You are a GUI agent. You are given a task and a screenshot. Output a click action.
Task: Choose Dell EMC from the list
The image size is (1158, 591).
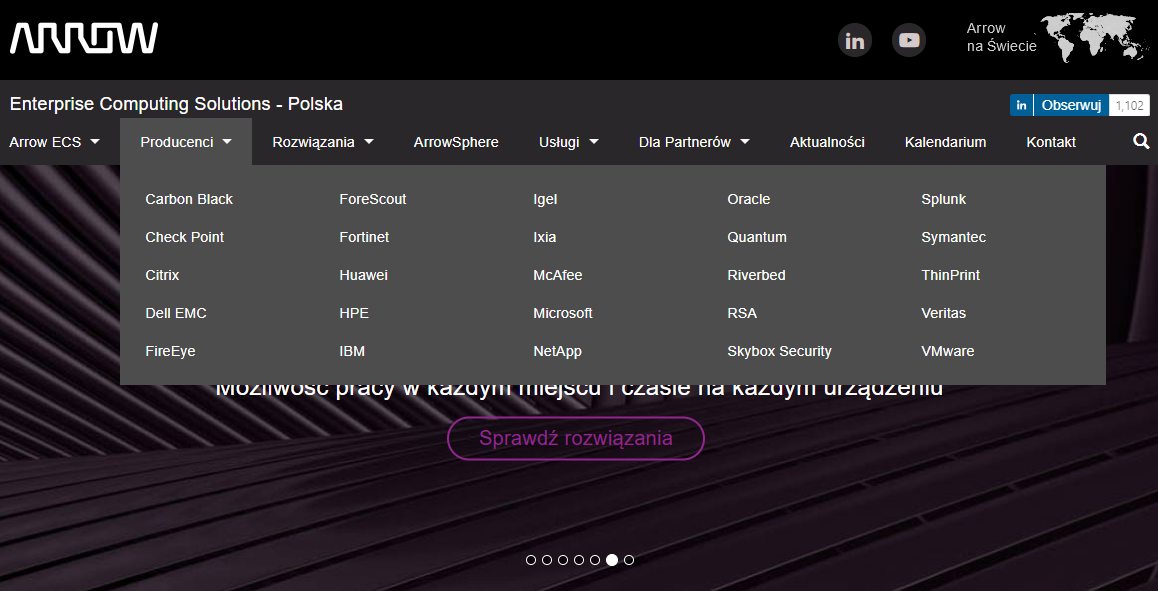pos(176,313)
